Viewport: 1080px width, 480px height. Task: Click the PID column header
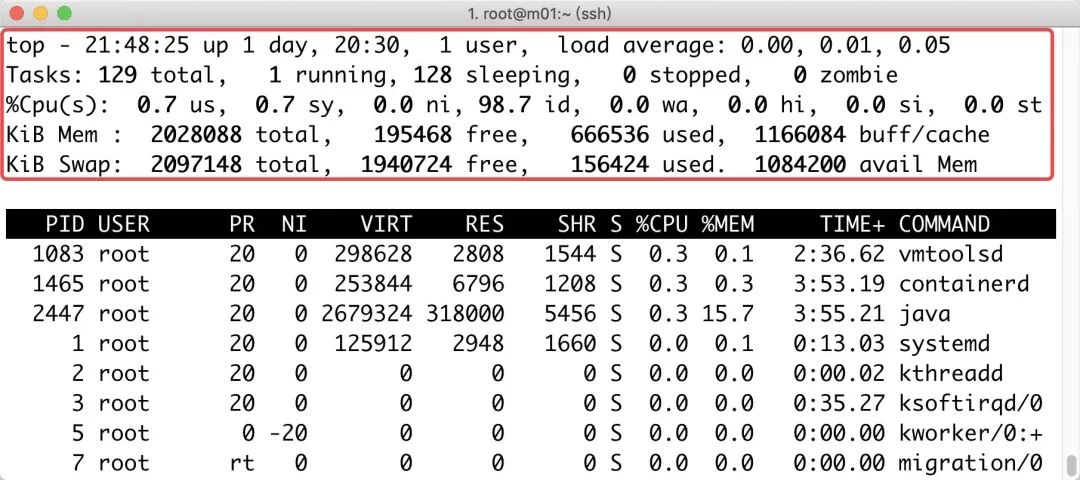coord(63,224)
